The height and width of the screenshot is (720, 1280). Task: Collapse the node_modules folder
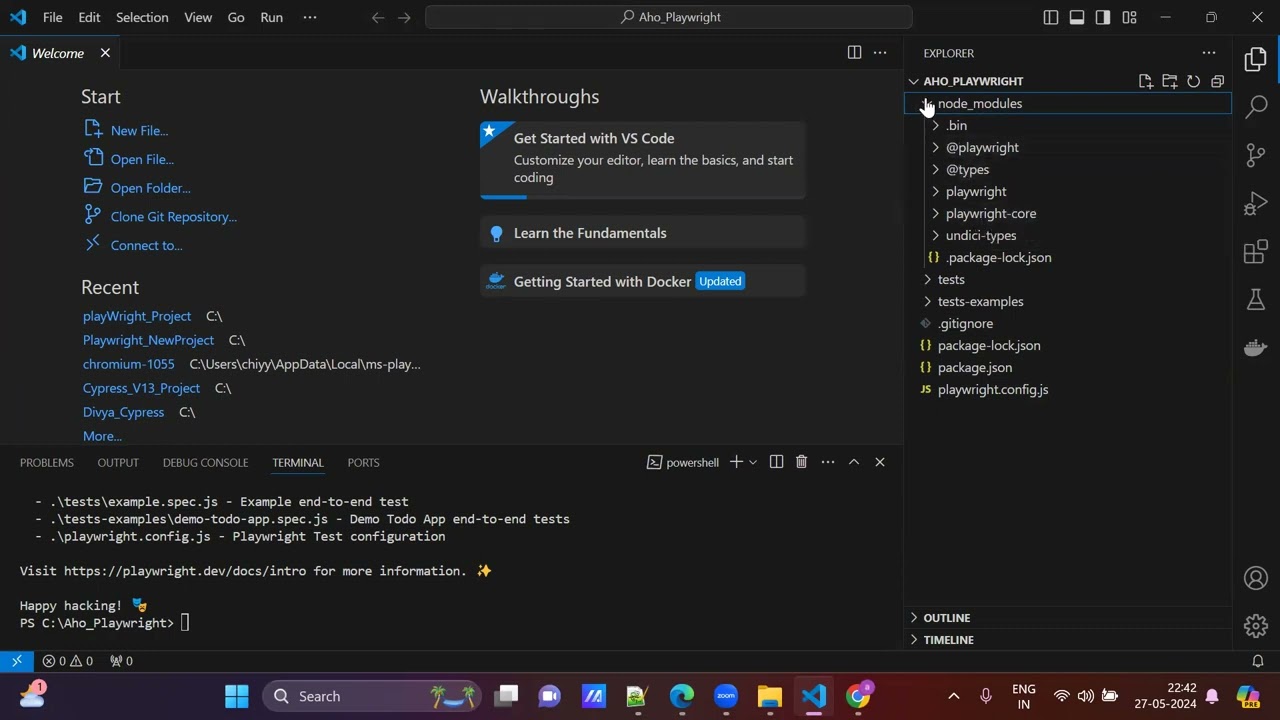pos(1068,103)
